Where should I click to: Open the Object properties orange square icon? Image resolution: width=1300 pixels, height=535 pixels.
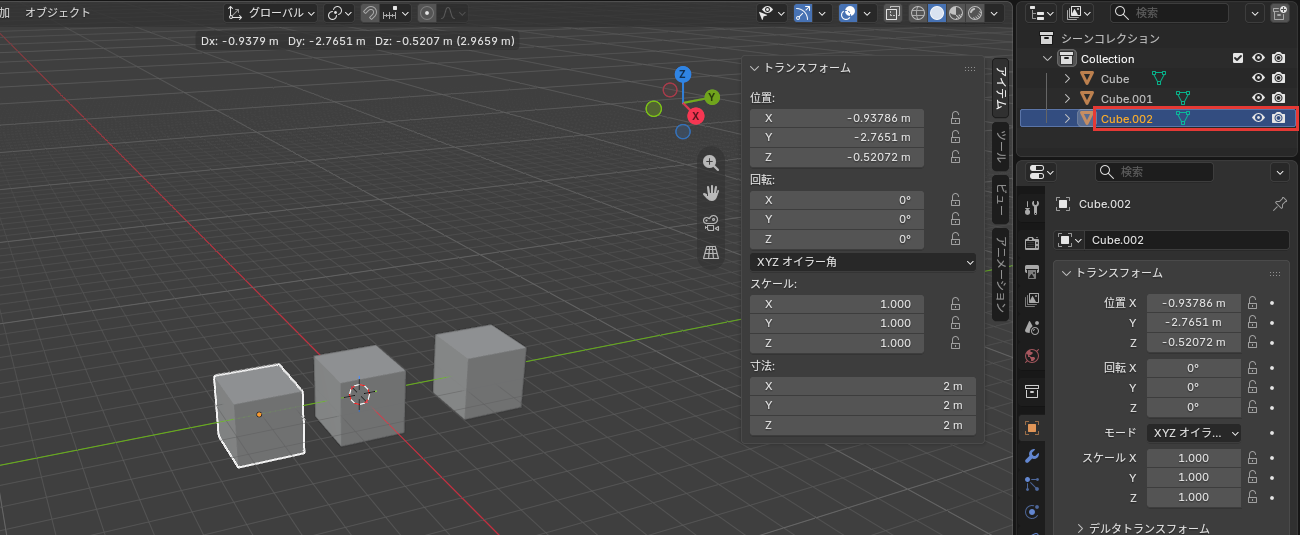1032,428
